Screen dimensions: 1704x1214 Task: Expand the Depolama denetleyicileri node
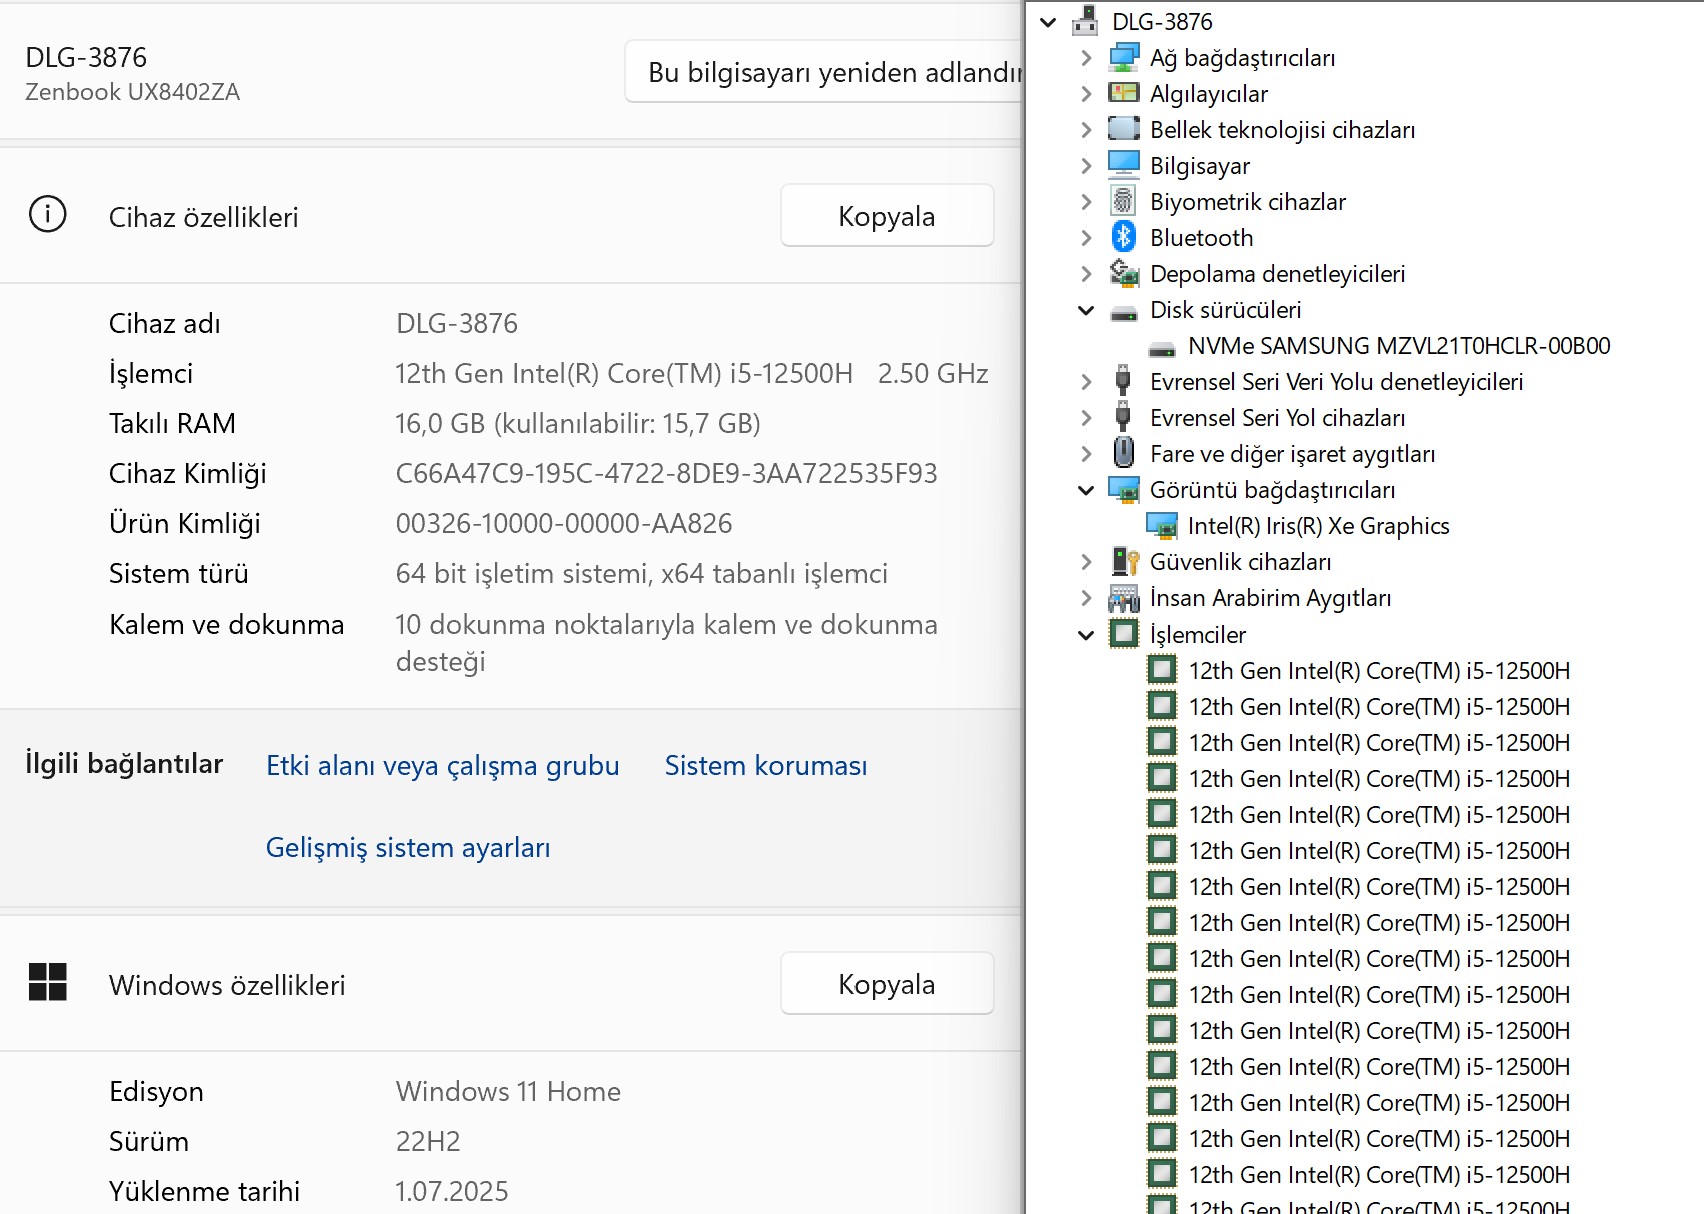(1086, 274)
